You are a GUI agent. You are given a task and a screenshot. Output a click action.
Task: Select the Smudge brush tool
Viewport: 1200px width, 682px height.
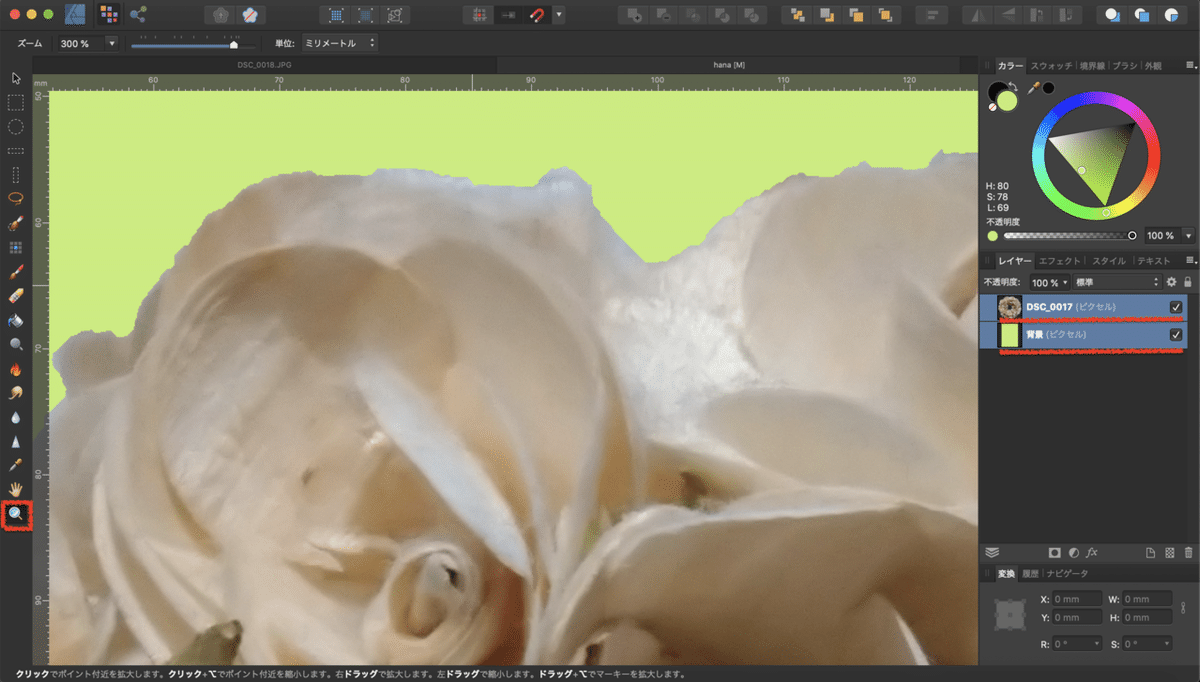(x=16, y=392)
